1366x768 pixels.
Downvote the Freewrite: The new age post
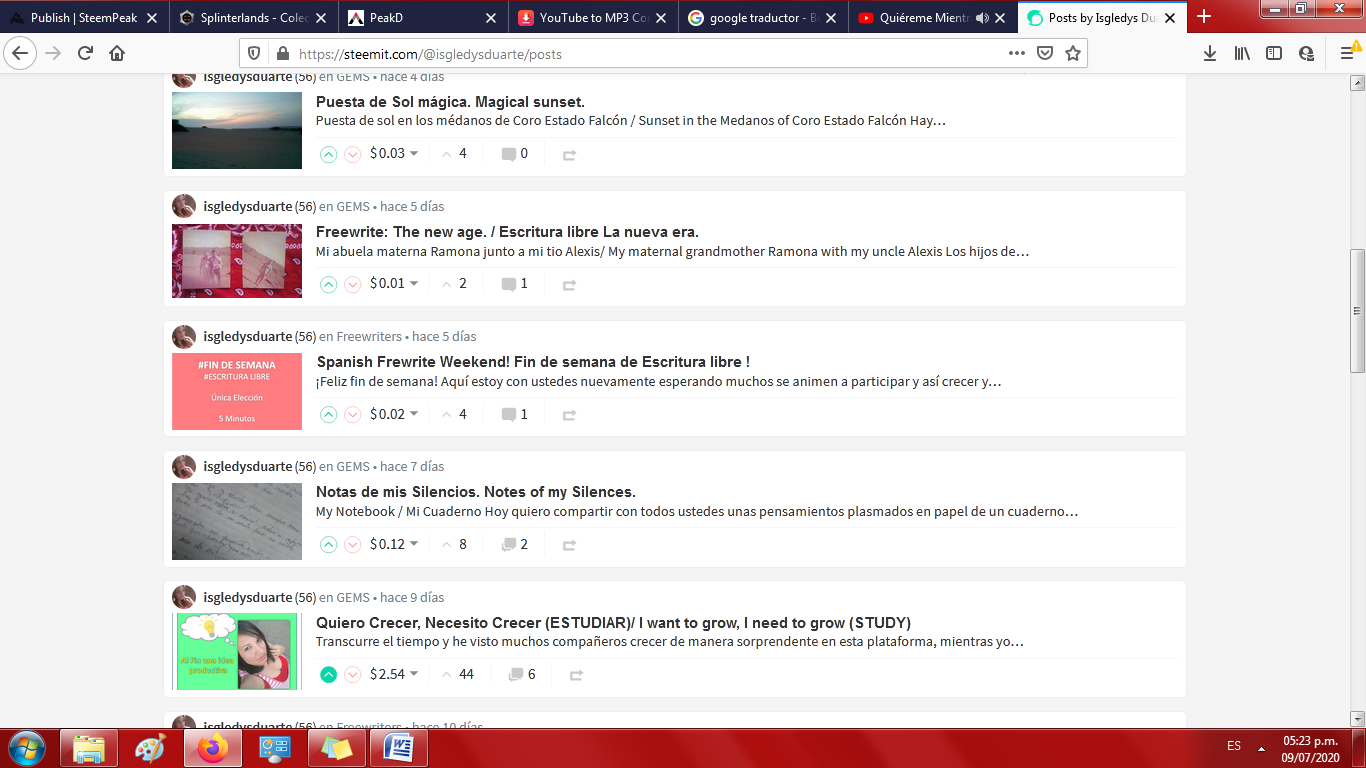[x=353, y=284]
